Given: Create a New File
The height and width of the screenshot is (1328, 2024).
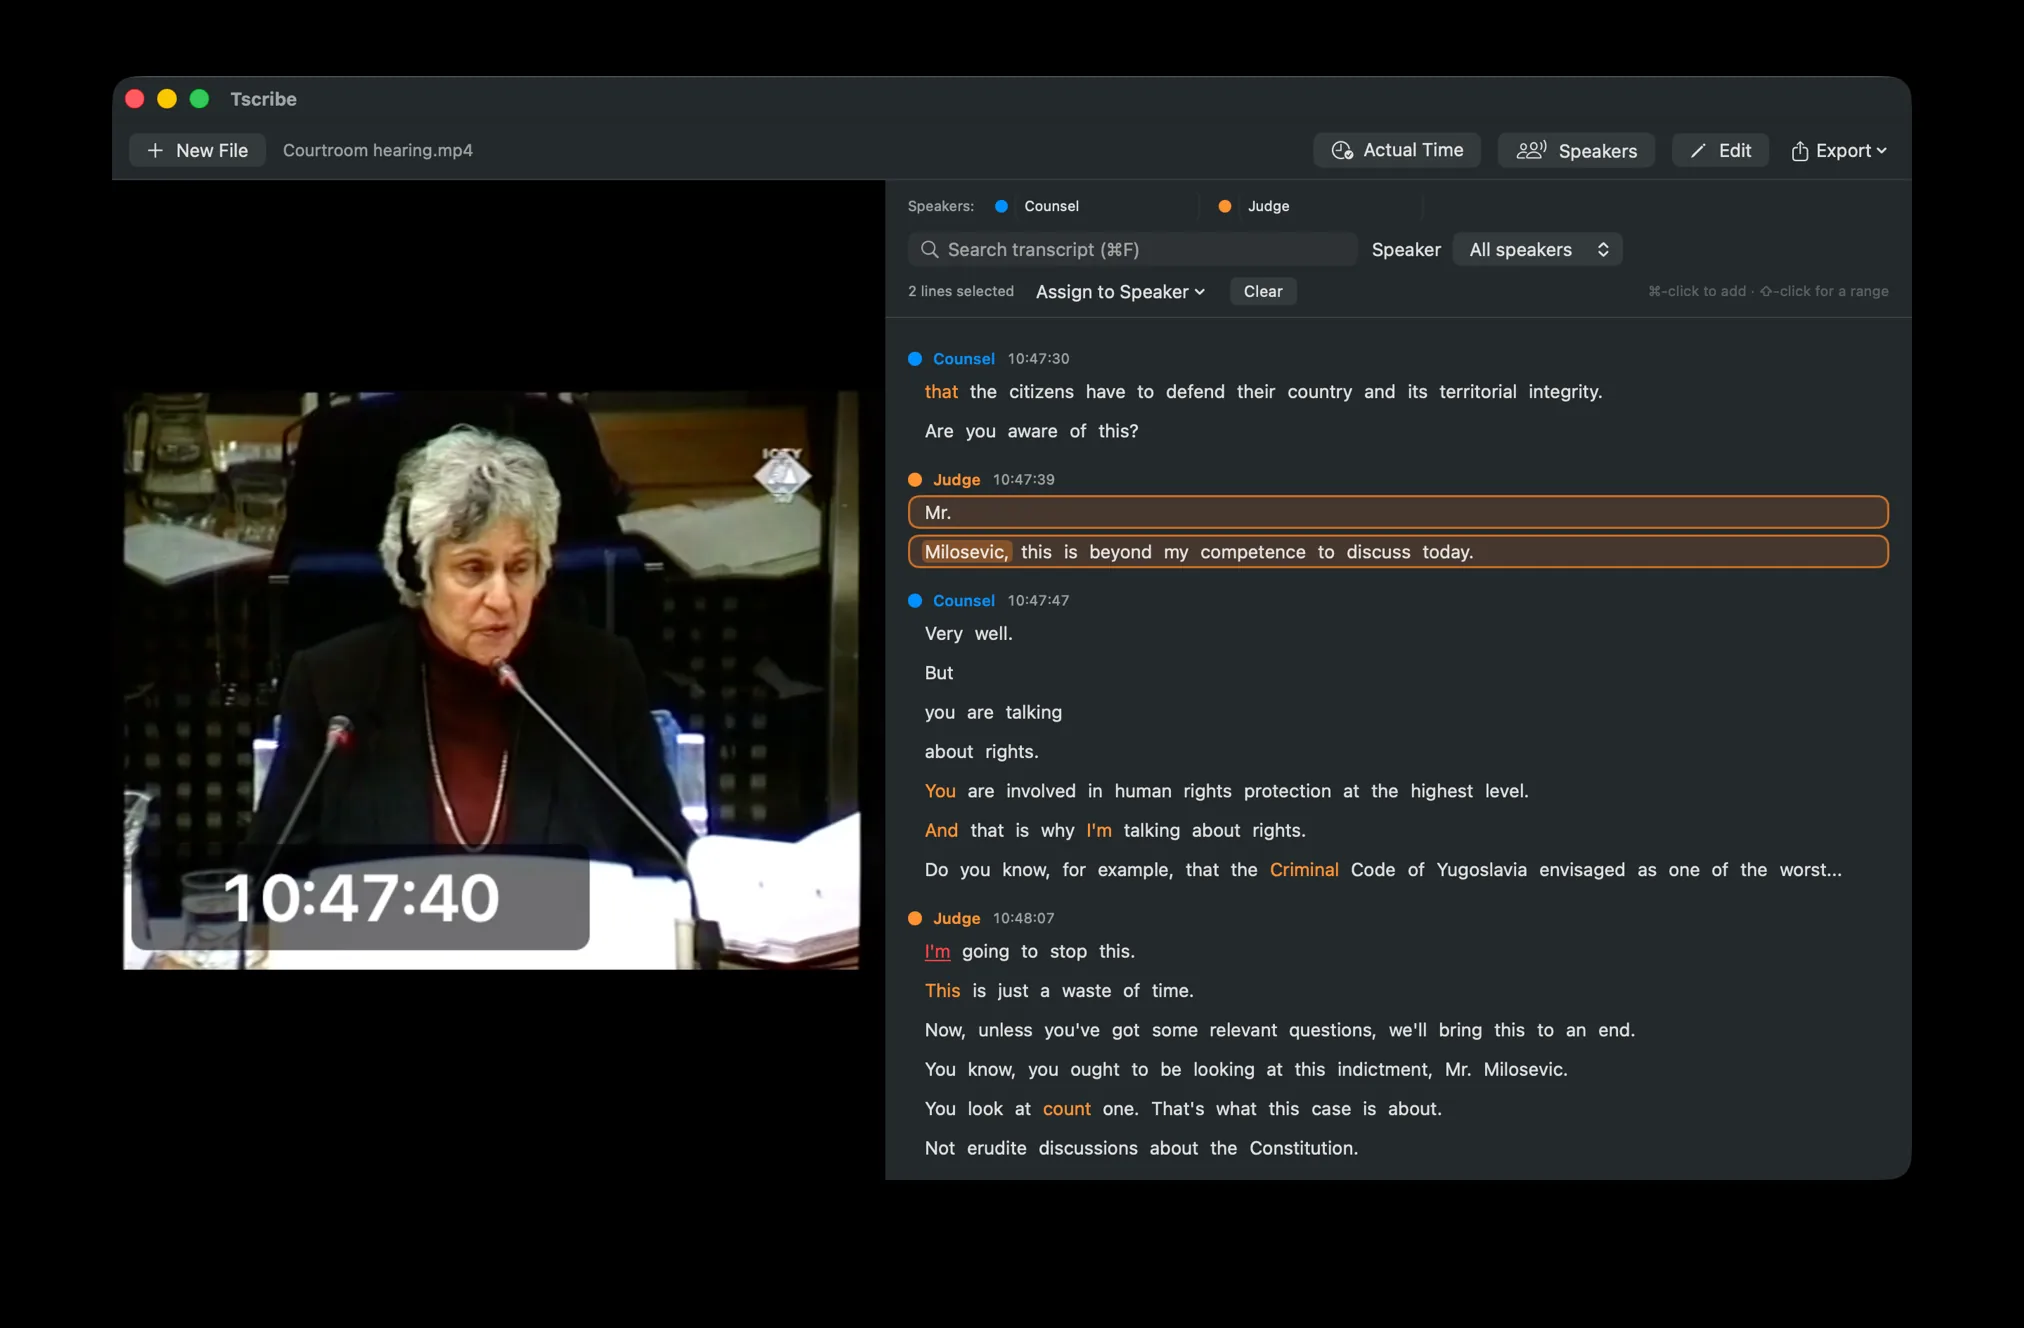Looking at the screenshot, I should (x=197, y=150).
